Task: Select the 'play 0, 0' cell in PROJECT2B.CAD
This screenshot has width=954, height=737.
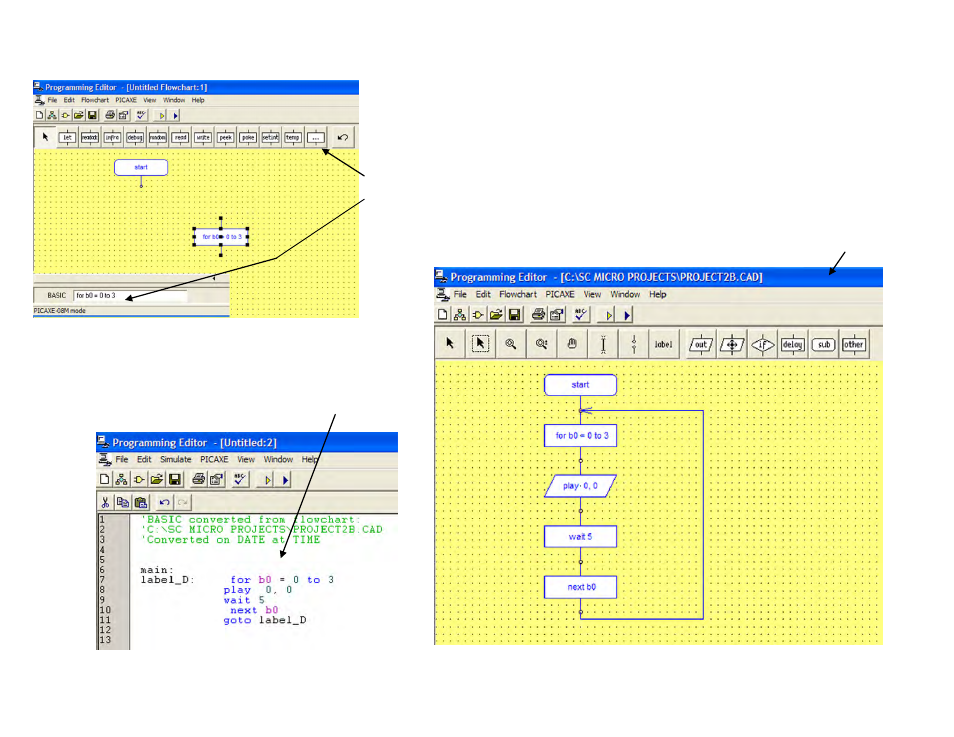Action: (580, 486)
